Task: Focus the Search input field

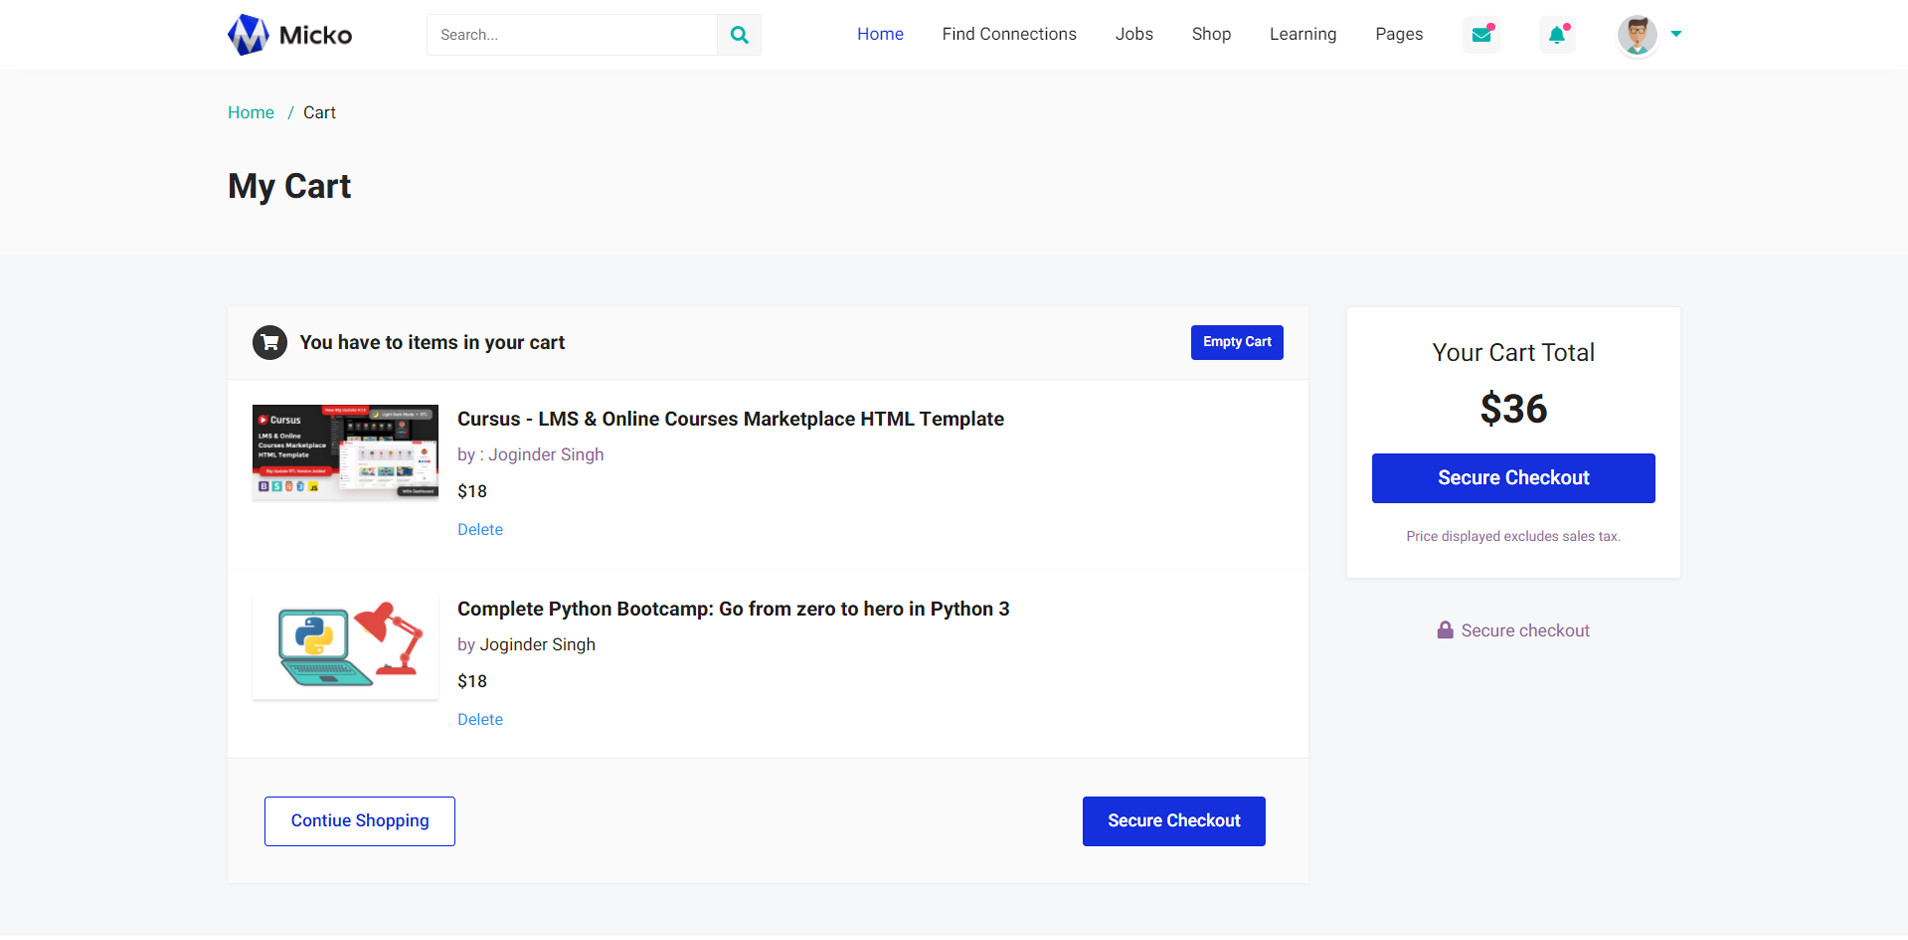Action: coord(572,35)
